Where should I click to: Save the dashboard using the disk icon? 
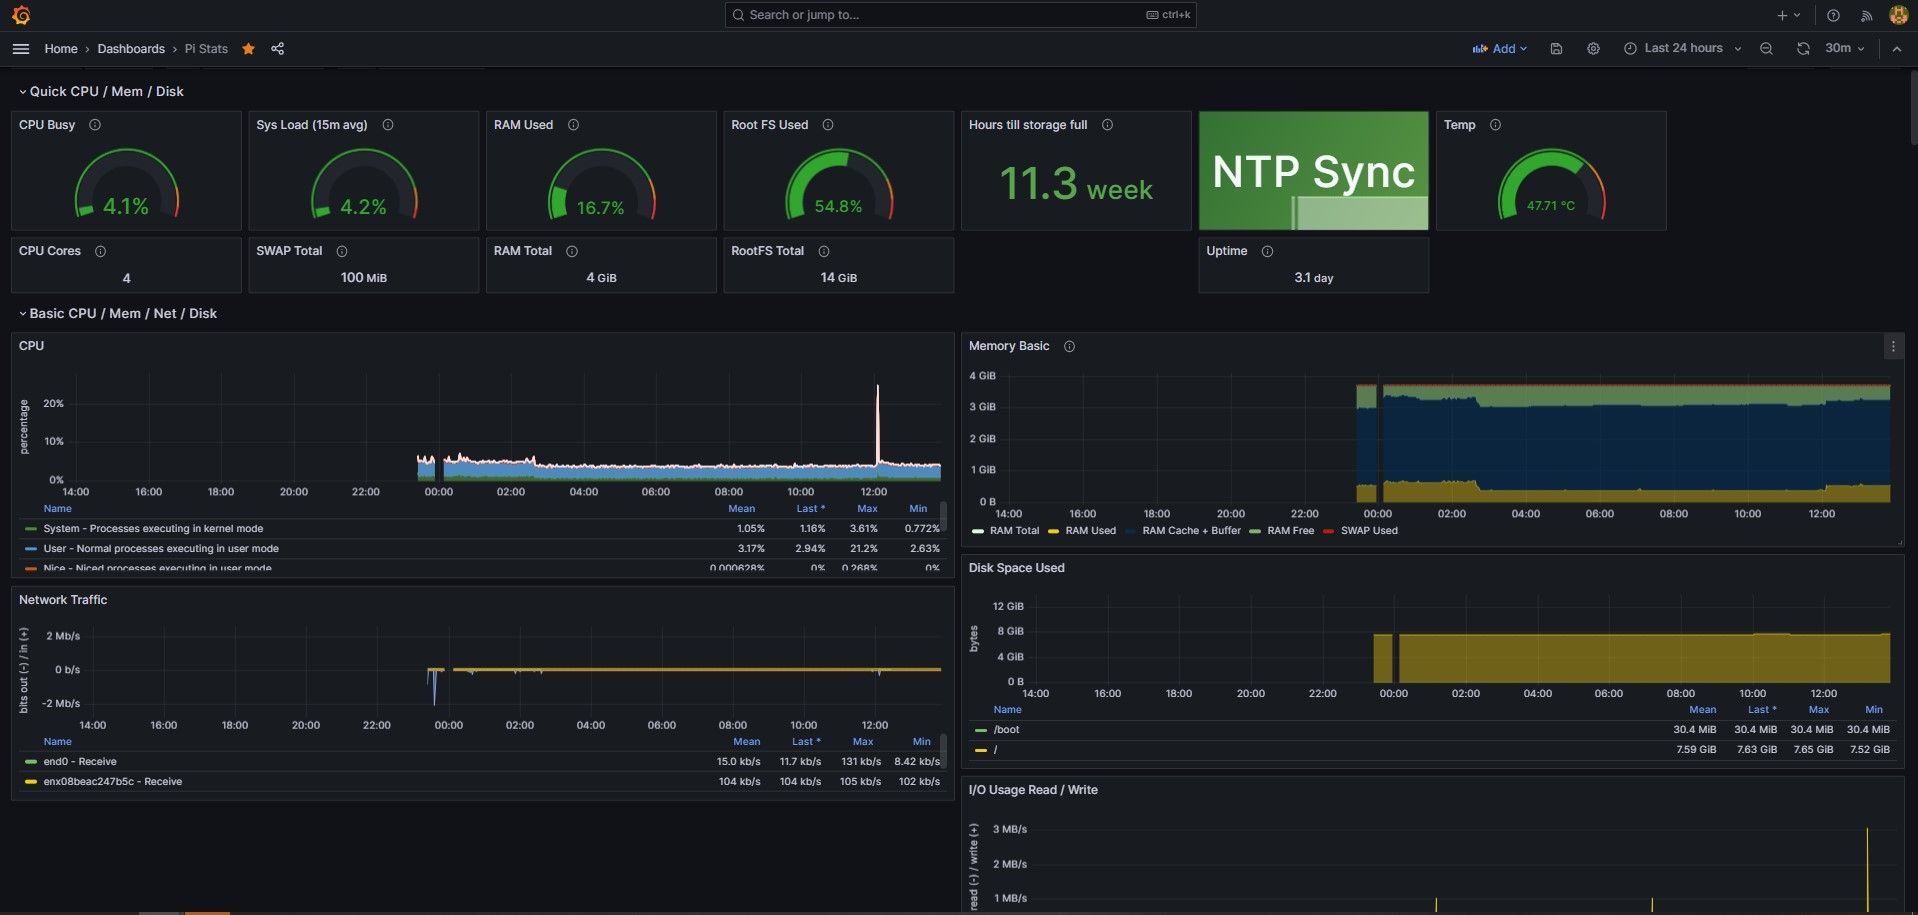point(1556,49)
